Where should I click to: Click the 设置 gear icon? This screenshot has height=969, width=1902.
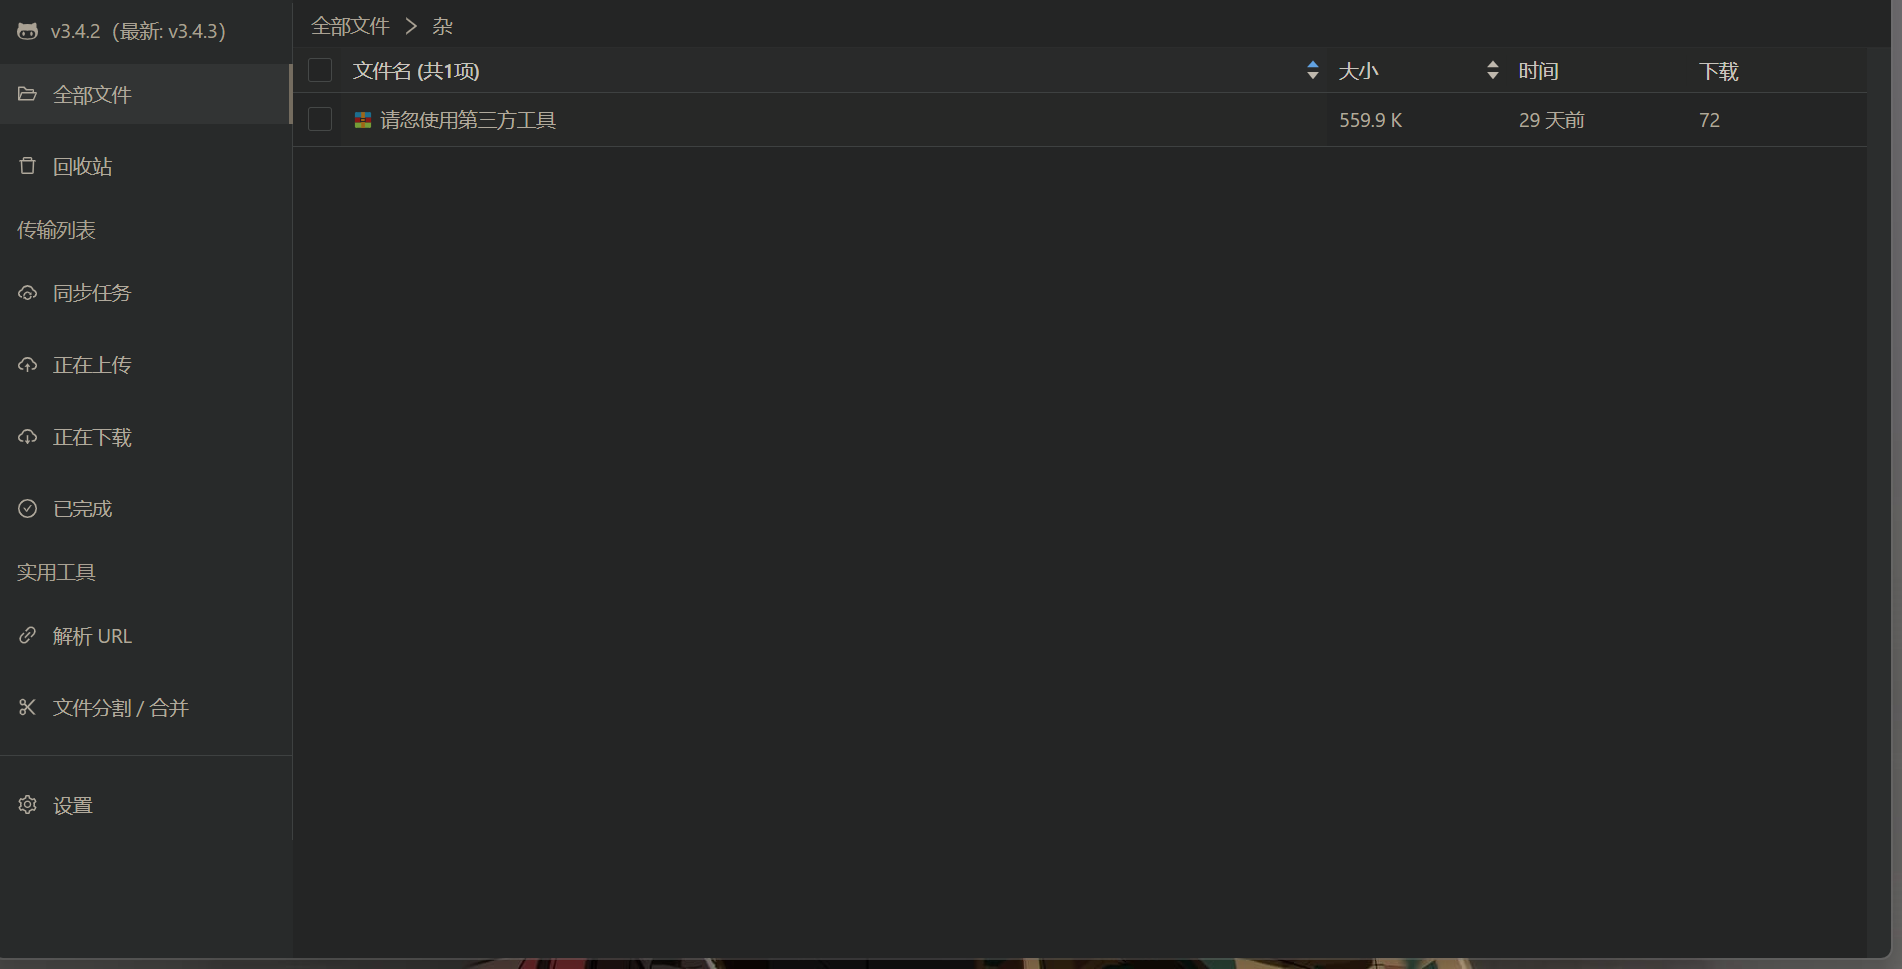pyautogui.click(x=28, y=805)
